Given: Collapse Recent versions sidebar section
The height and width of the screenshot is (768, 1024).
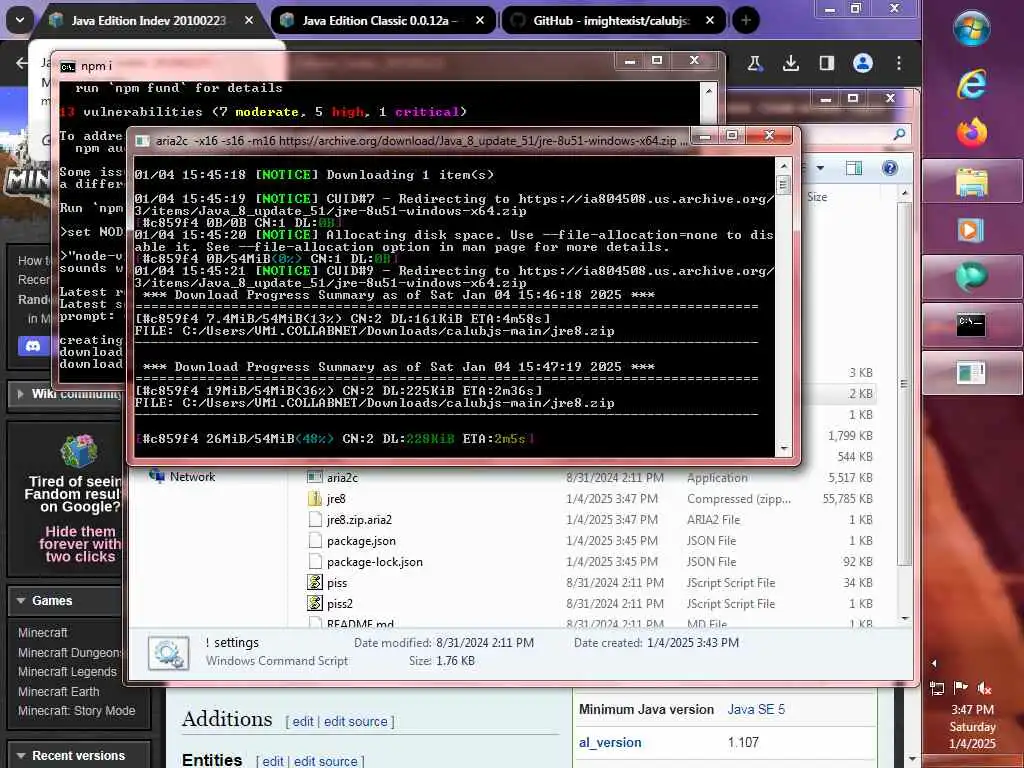Looking at the screenshot, I should coord(22,756).
